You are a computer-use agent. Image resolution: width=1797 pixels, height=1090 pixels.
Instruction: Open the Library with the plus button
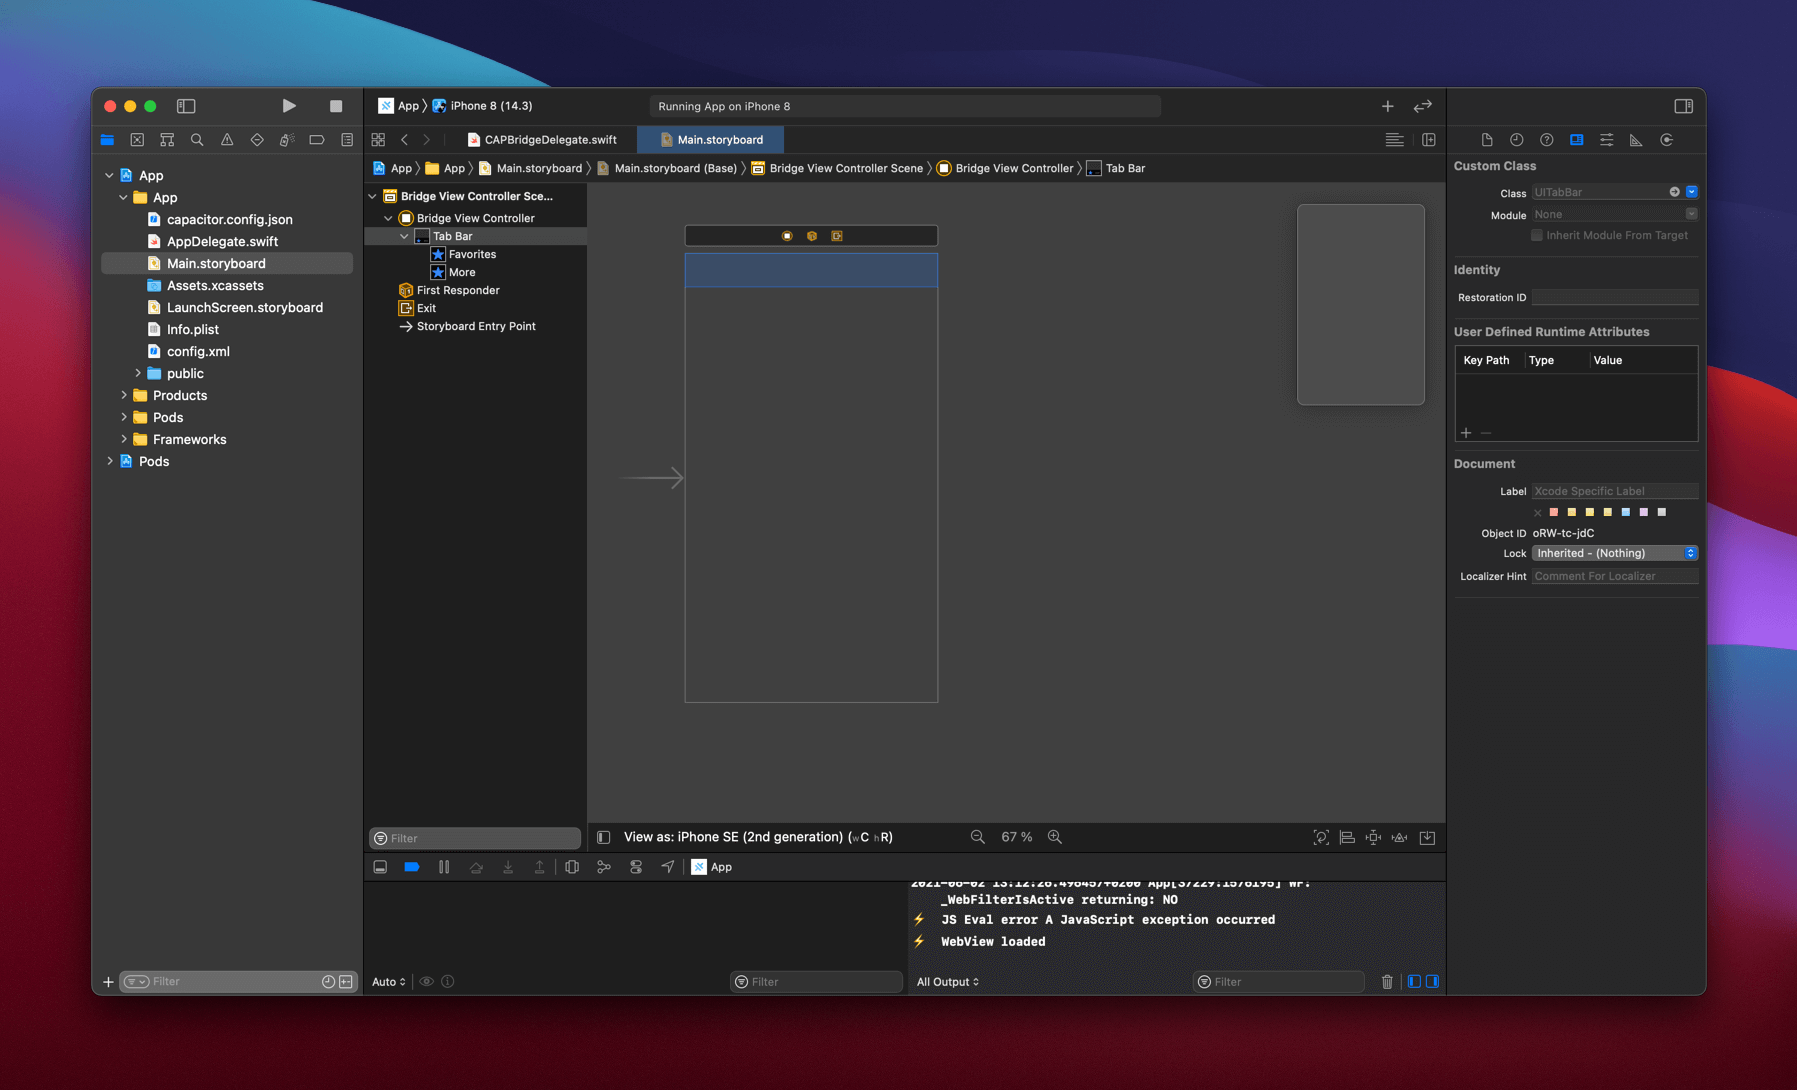coord(1388,106)
